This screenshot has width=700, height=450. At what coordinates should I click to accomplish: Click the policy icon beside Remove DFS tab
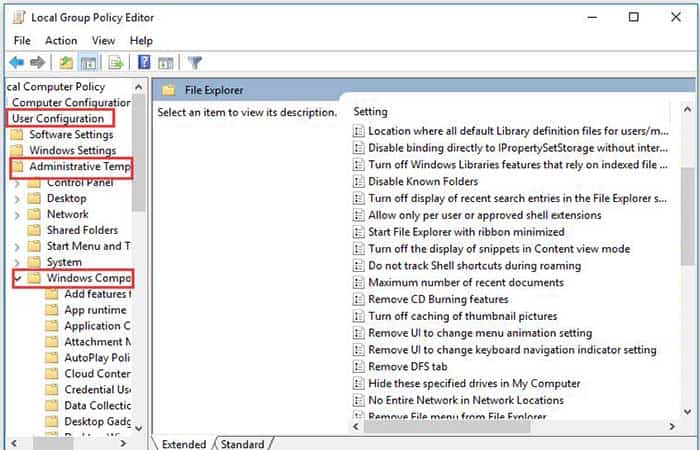point(358,367)
